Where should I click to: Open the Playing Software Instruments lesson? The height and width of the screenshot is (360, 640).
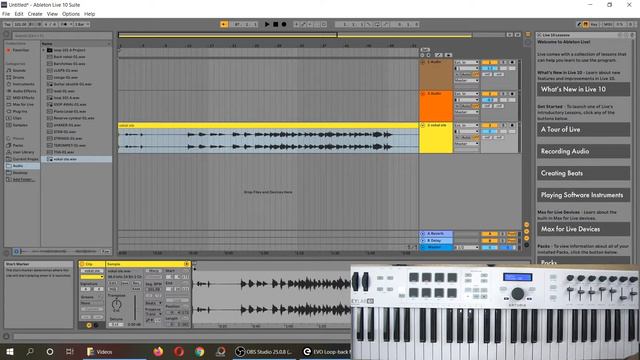pos(583,195)
